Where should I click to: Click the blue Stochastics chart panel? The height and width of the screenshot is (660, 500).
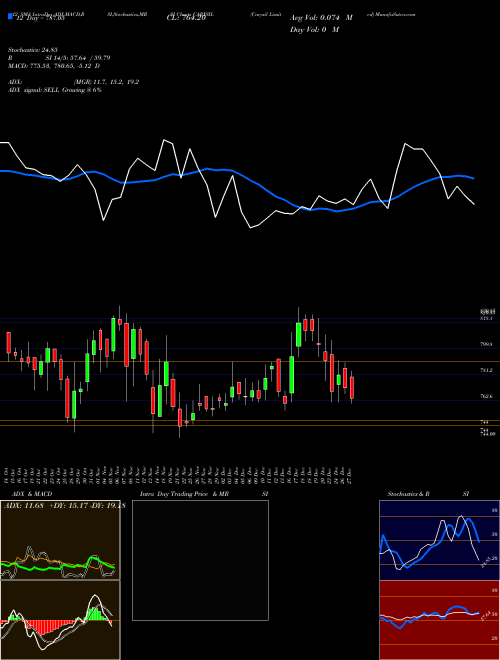point(439,540)
